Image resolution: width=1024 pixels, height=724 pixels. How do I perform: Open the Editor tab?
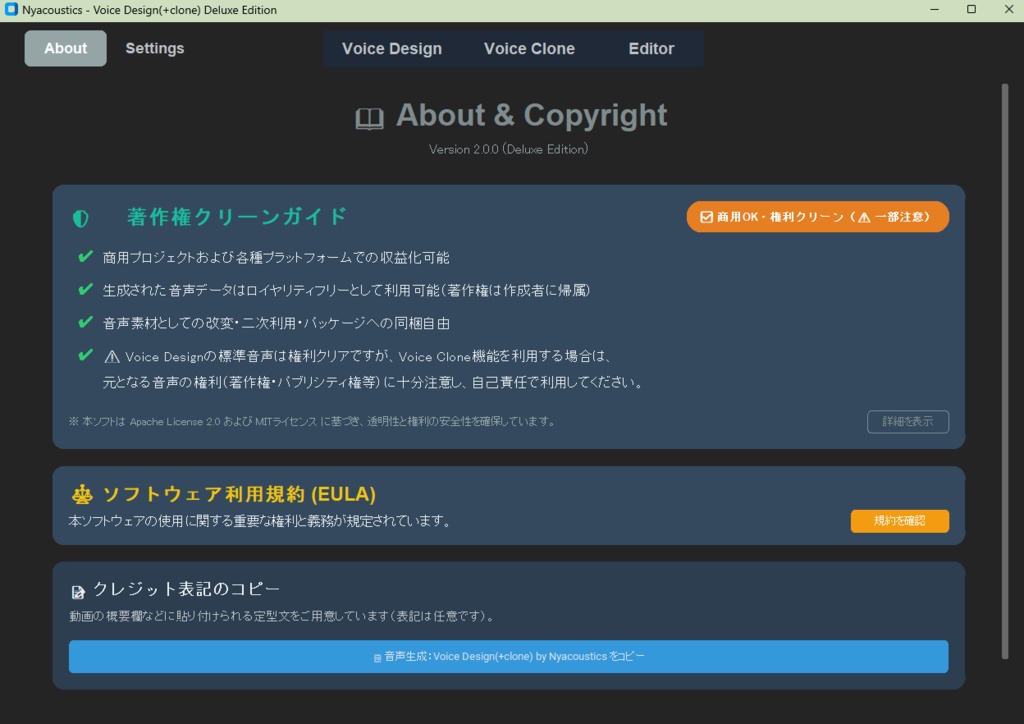[651, 49]
